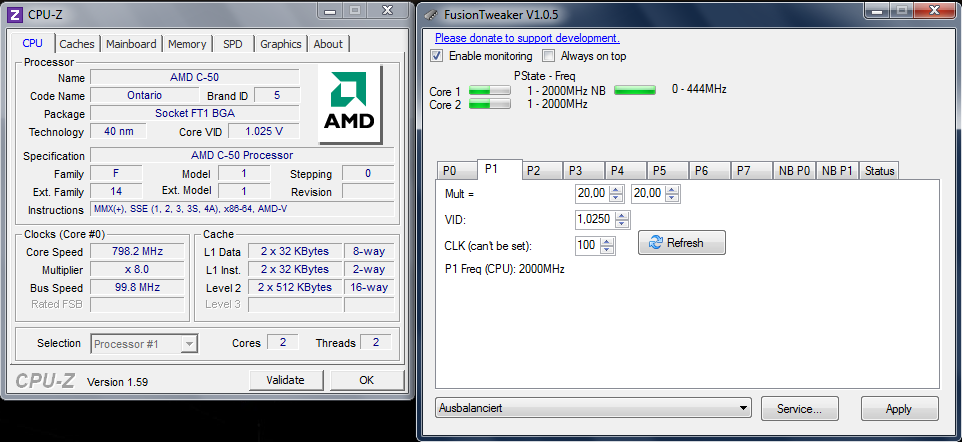Decrease the CLK value with down arrow

coord(607,250)
